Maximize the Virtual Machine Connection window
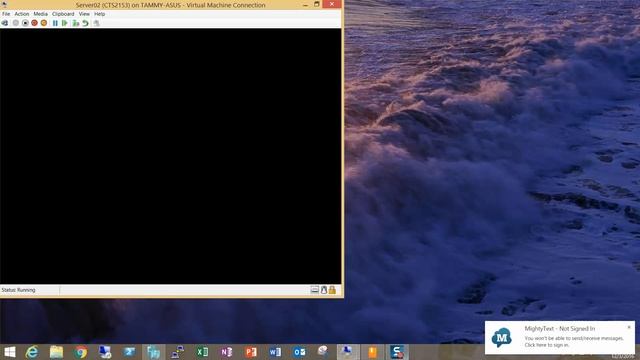Screen dimensions: 640x360 (x=316, y=4)
